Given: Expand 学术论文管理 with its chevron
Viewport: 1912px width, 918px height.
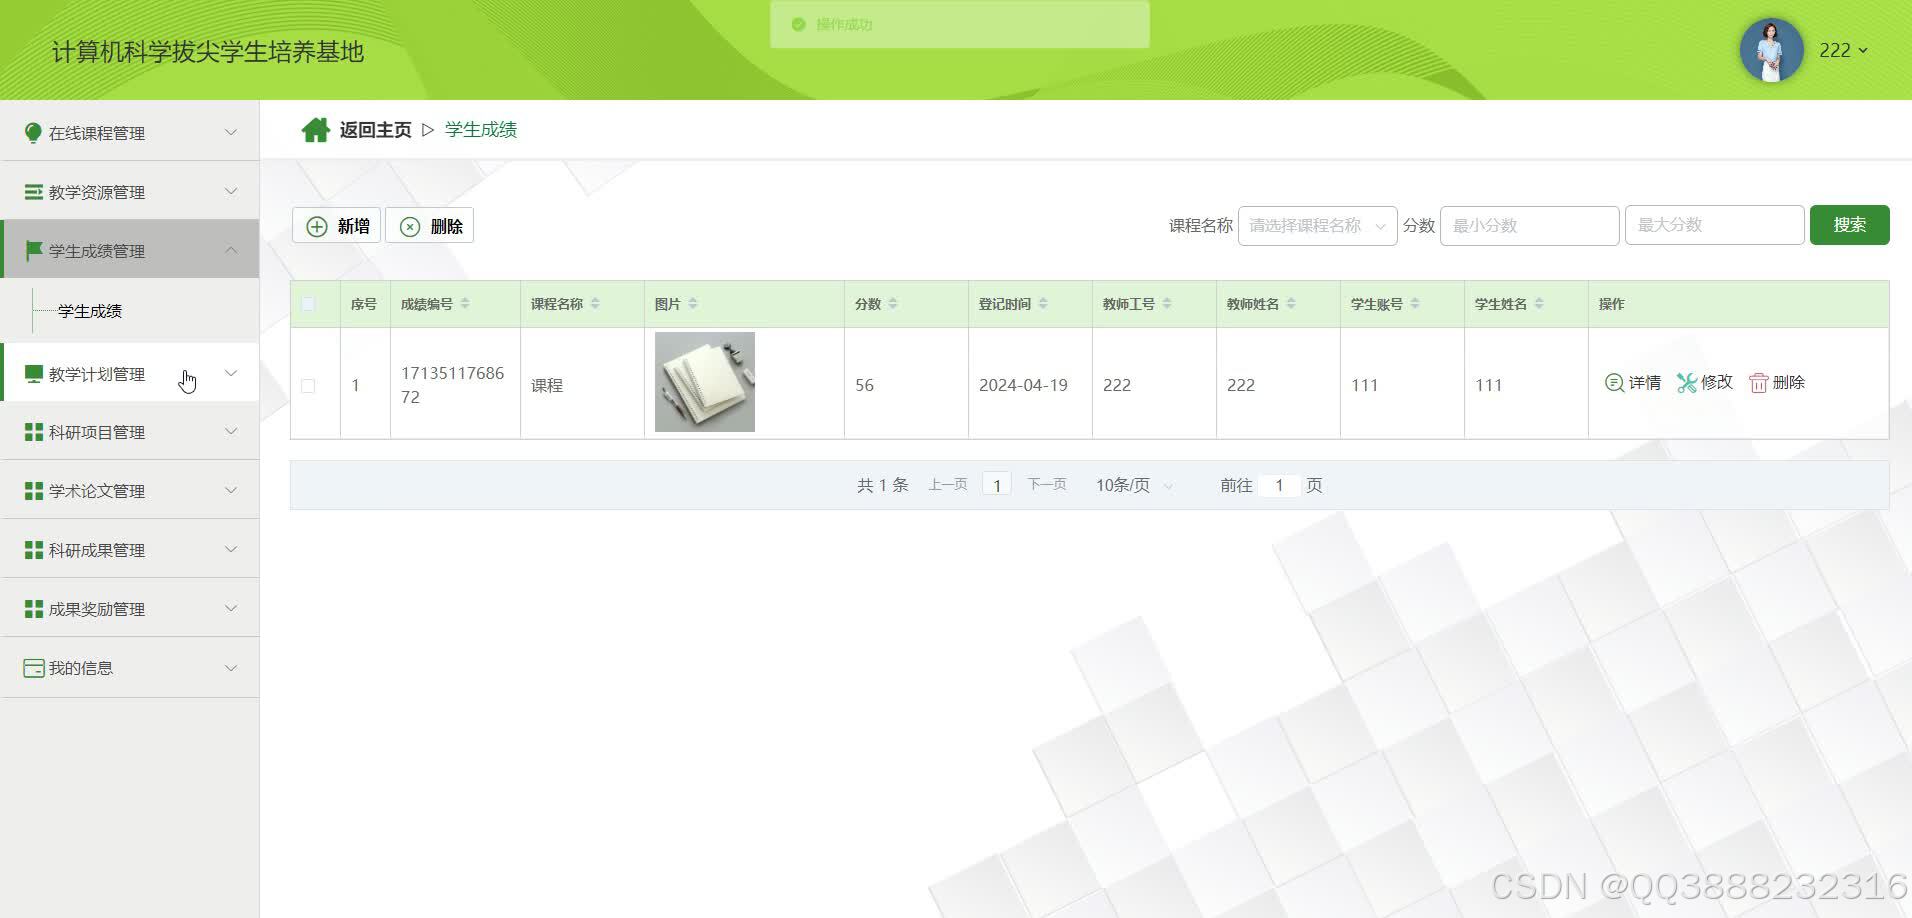Looking at the screenshot, I should 231,491.
